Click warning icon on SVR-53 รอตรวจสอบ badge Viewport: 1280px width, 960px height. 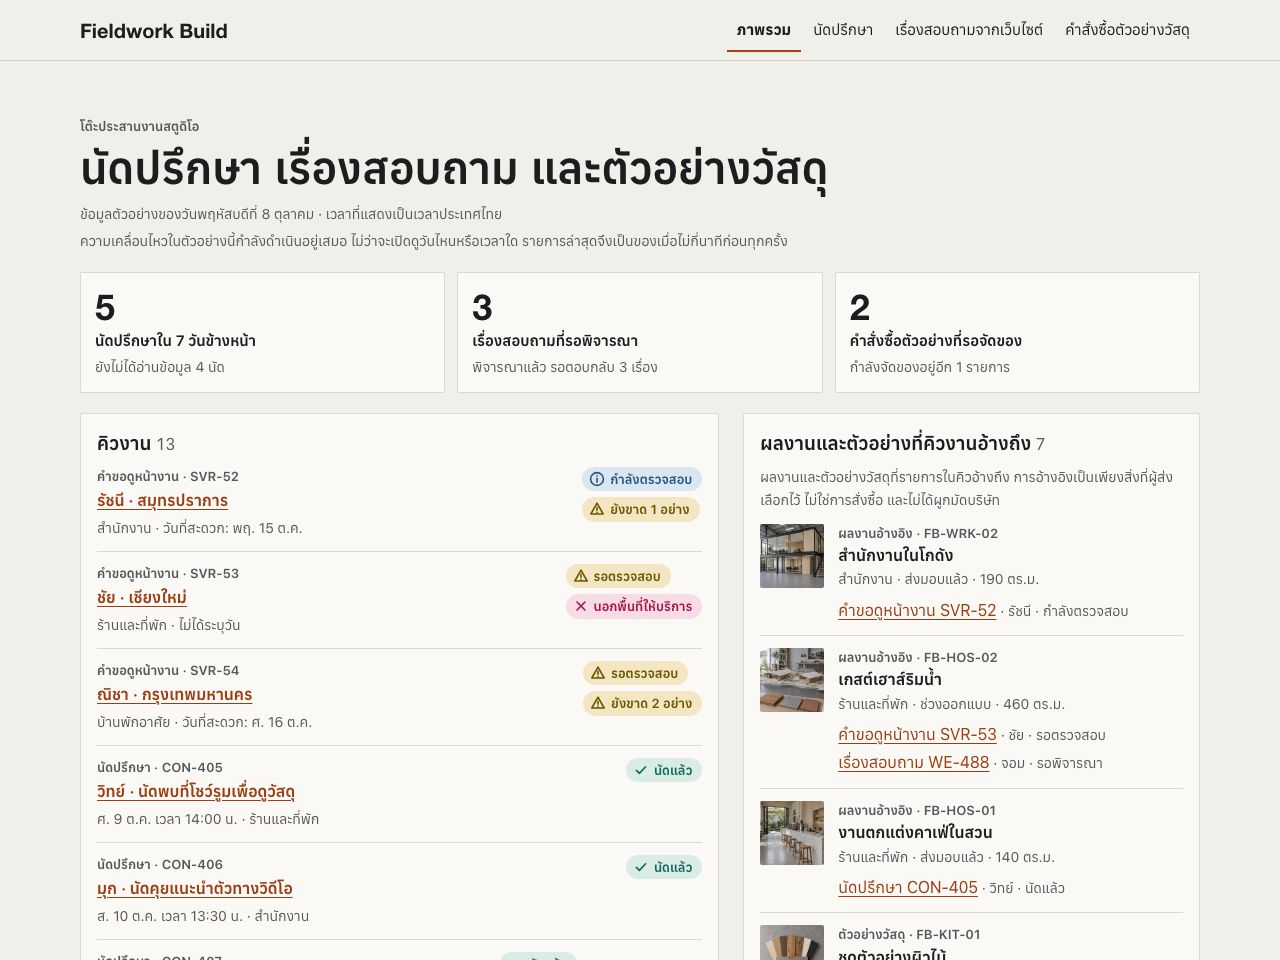pos(581,576)
